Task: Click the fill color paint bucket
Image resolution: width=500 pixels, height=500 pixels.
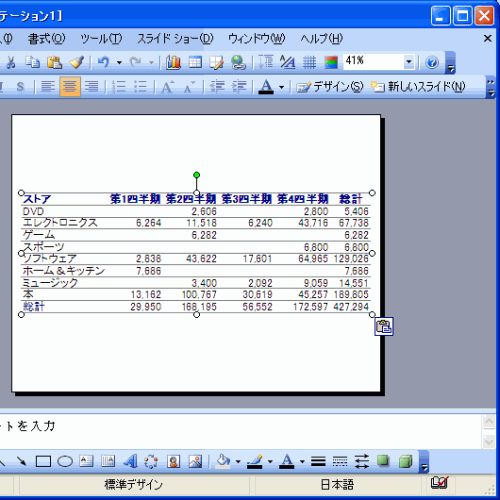Action: click(223, 461)
